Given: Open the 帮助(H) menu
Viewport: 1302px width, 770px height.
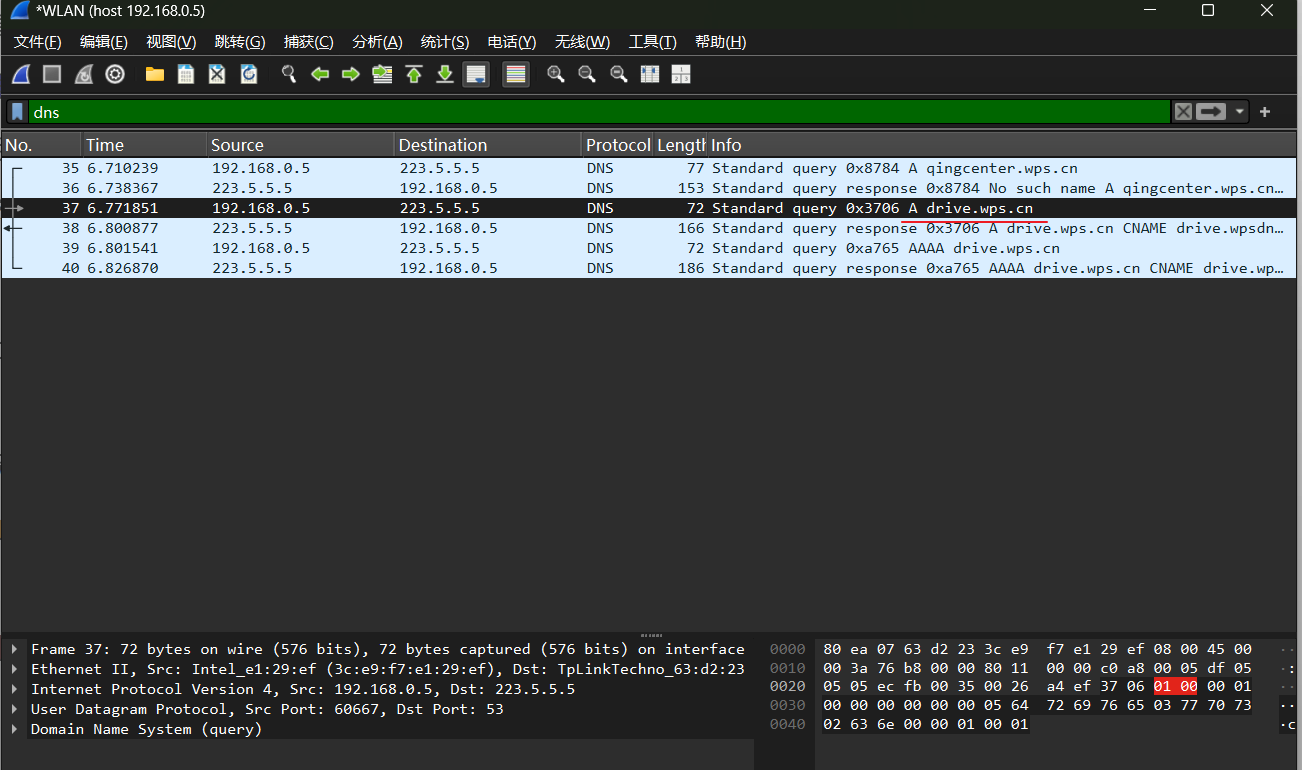Looking at the screenshot, I should click(x=721, y=42).
